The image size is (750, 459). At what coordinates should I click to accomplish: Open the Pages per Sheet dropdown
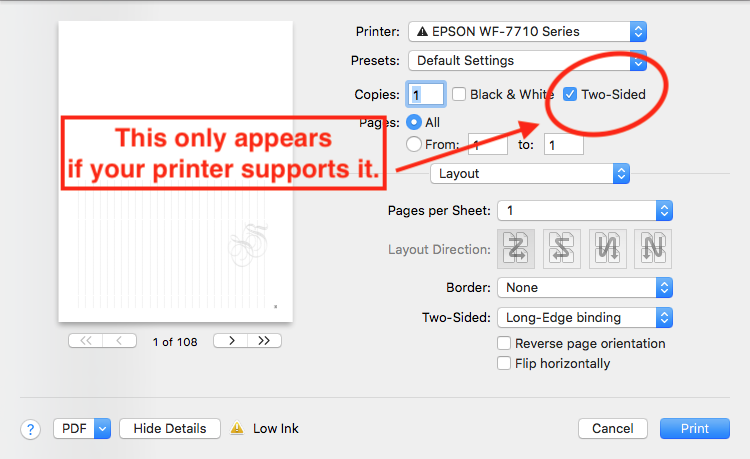pos(585,211)
